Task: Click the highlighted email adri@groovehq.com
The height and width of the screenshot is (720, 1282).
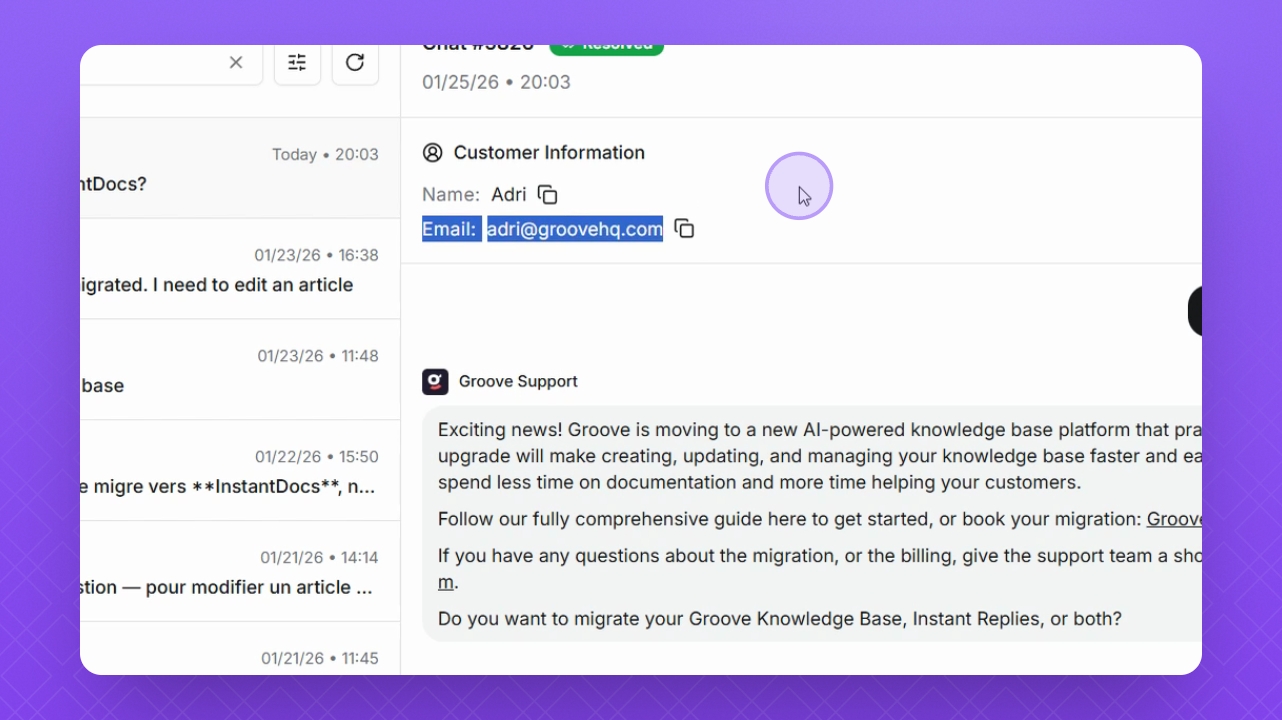Action: coord(575,229)
